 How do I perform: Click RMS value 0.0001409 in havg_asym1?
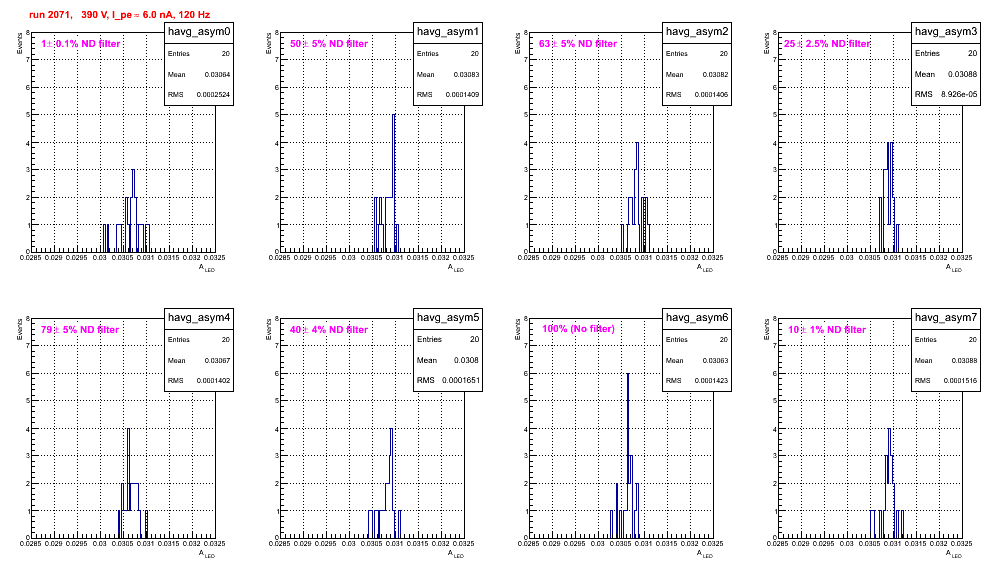click(462, 95)
